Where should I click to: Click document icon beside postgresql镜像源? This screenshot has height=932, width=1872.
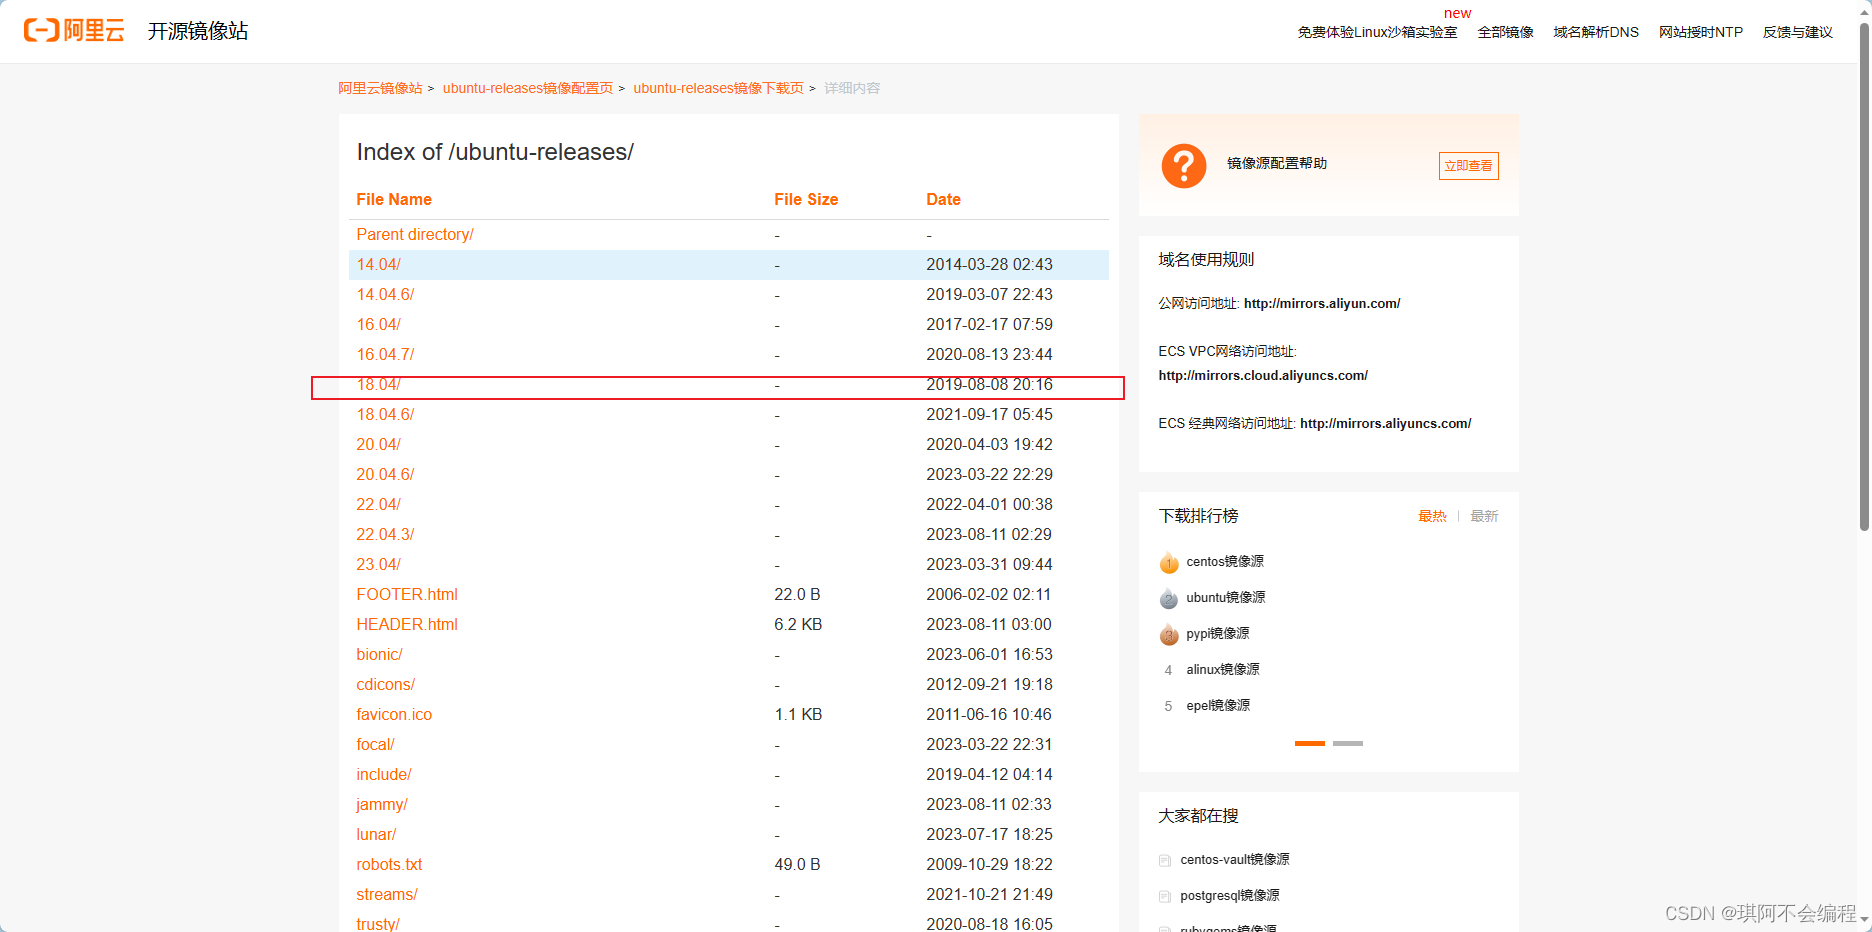pos(1165,896)
